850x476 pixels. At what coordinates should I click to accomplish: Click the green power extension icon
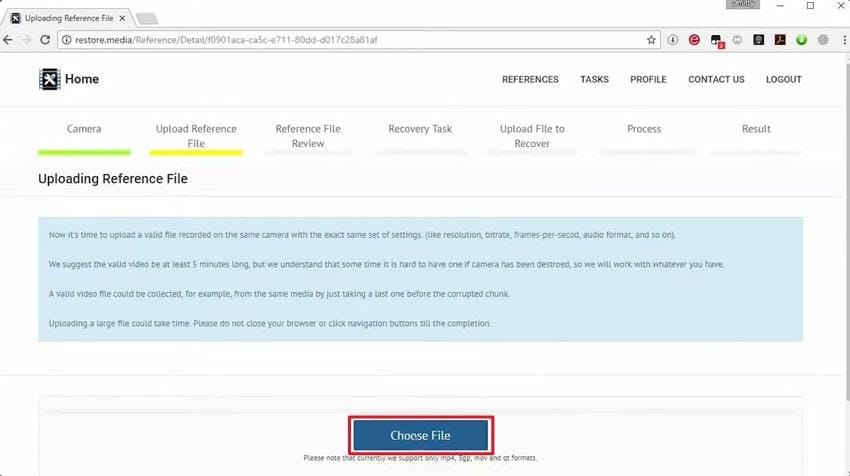click(x=801, y=40)
